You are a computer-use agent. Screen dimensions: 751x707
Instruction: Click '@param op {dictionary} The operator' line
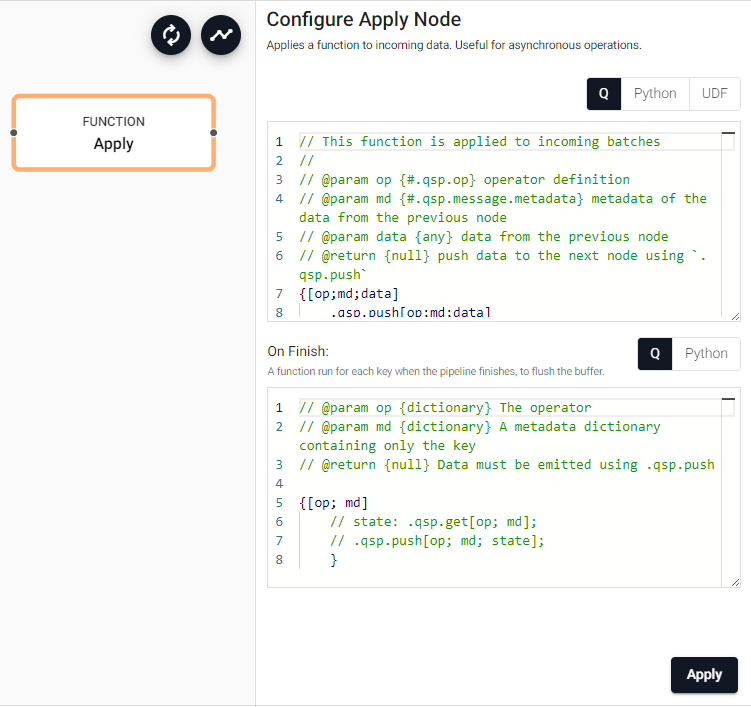click(445, 408)
